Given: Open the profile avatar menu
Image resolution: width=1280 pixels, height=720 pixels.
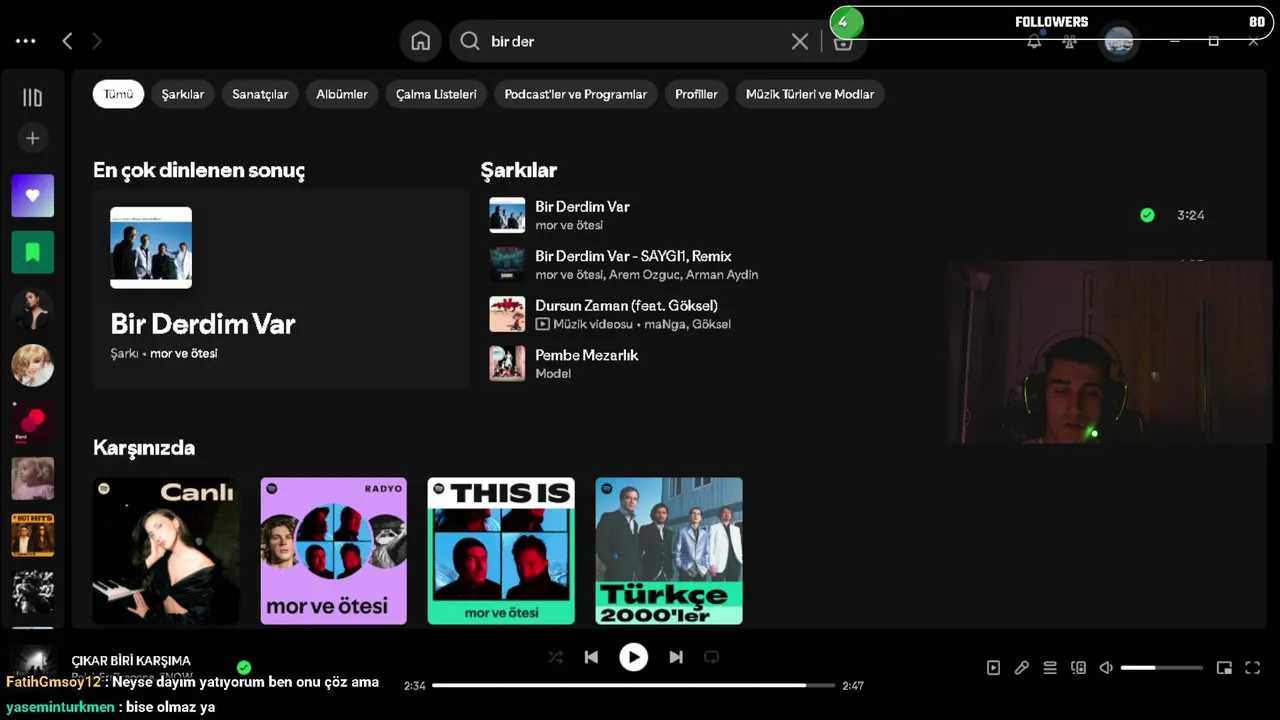Looking at the screenshot, I should tap(1119, 42).
